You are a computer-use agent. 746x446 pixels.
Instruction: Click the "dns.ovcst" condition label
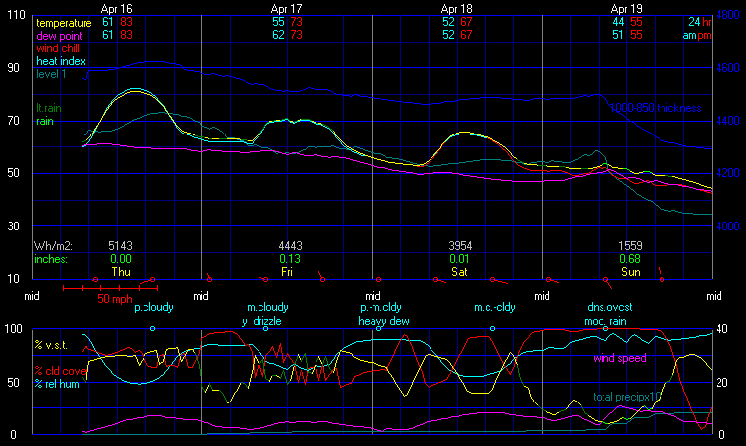(610, 307)
